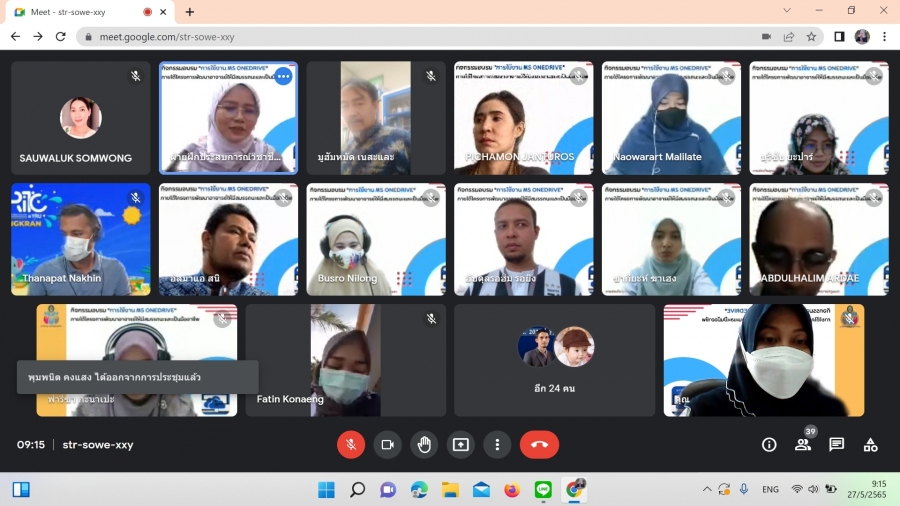Bookmark this page with the star icon
Viewport: 900px width, 506px height.
point(812,36)
